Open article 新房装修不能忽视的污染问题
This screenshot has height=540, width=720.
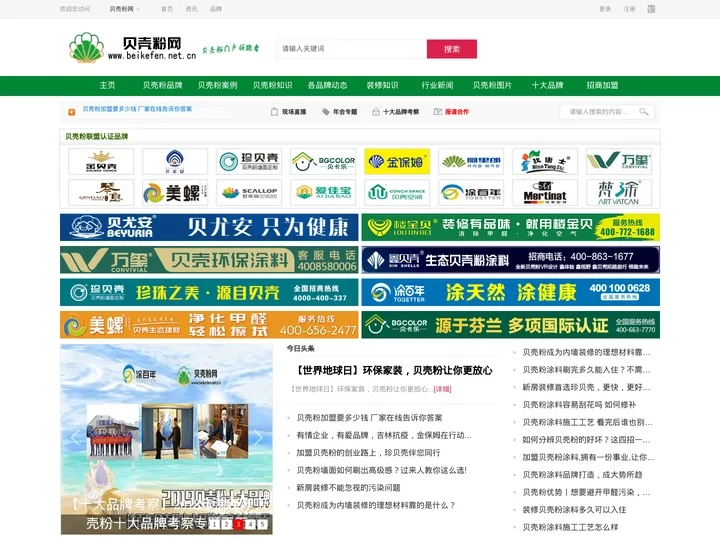349,488
